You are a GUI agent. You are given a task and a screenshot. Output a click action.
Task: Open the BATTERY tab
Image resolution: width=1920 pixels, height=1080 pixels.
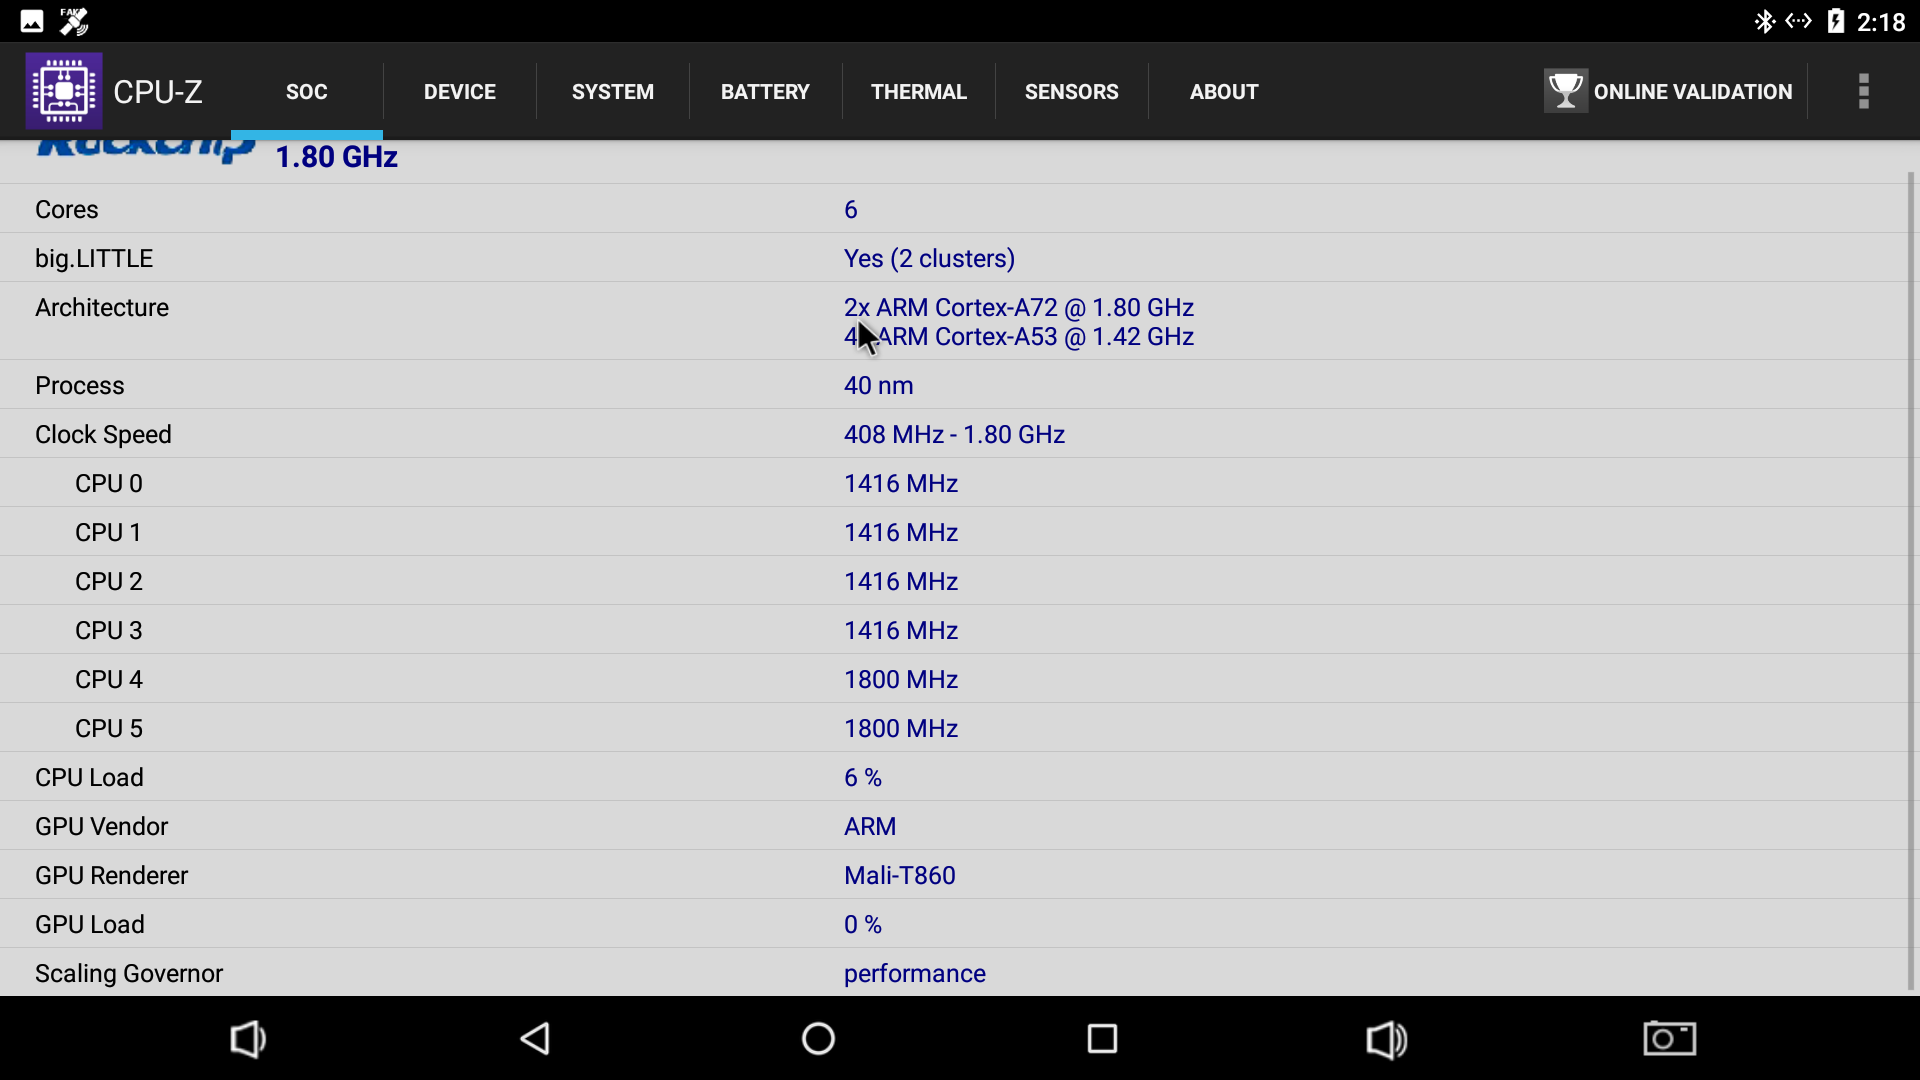point(765,91)
